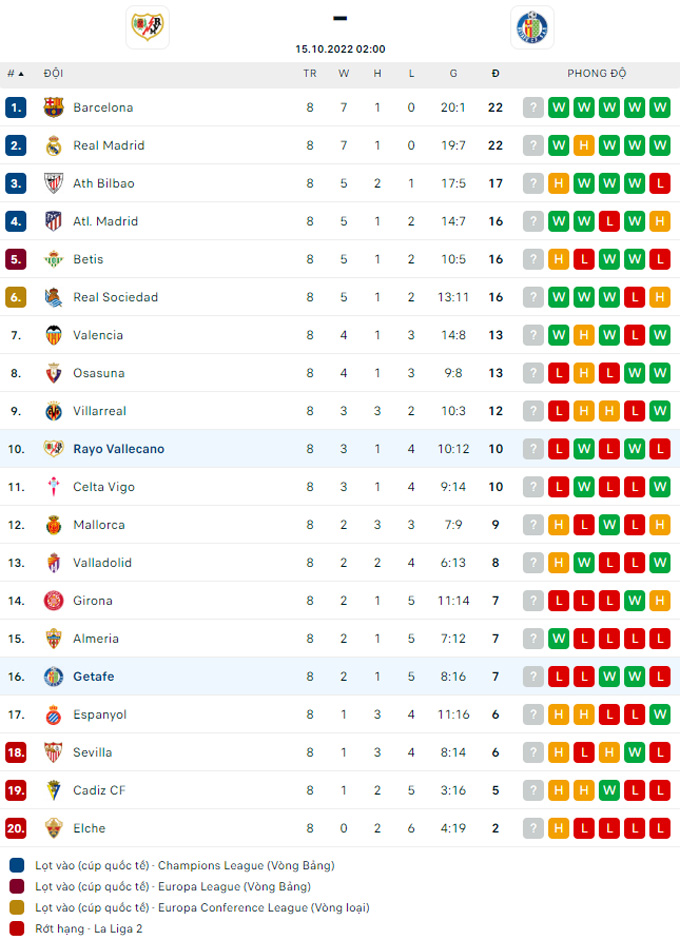Click the W wins column header
The height and width of the screenshot is (940, 680).
[344, 74]
